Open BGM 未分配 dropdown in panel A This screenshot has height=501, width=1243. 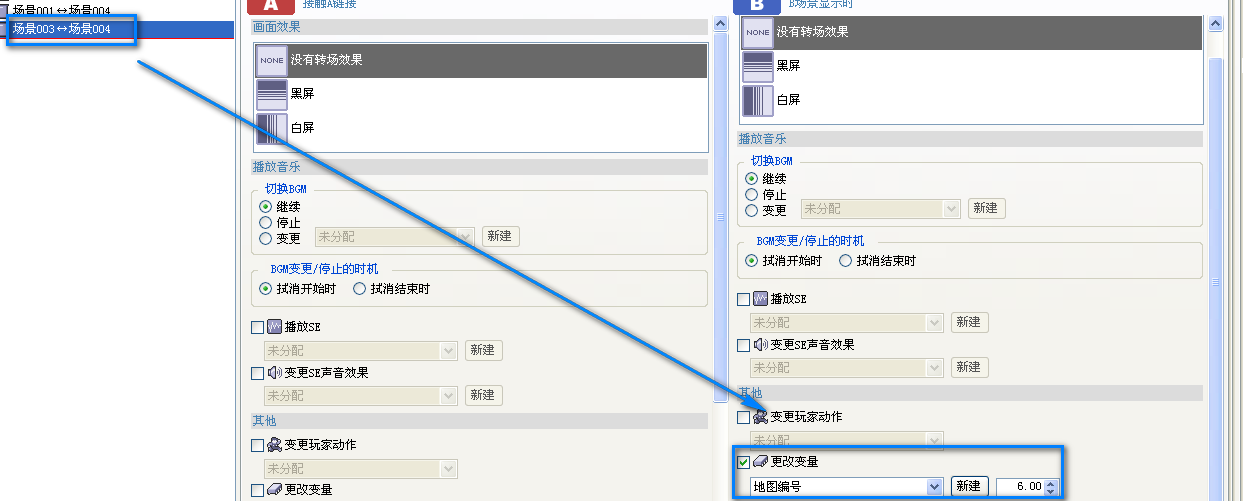click(x=395, y=238)
